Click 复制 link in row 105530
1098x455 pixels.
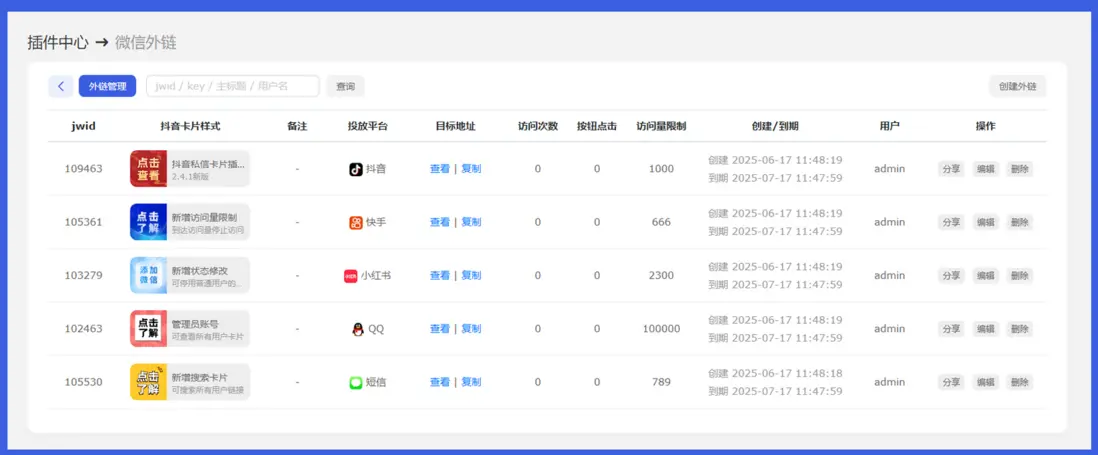pyautogui.click(x=471, y=382)
